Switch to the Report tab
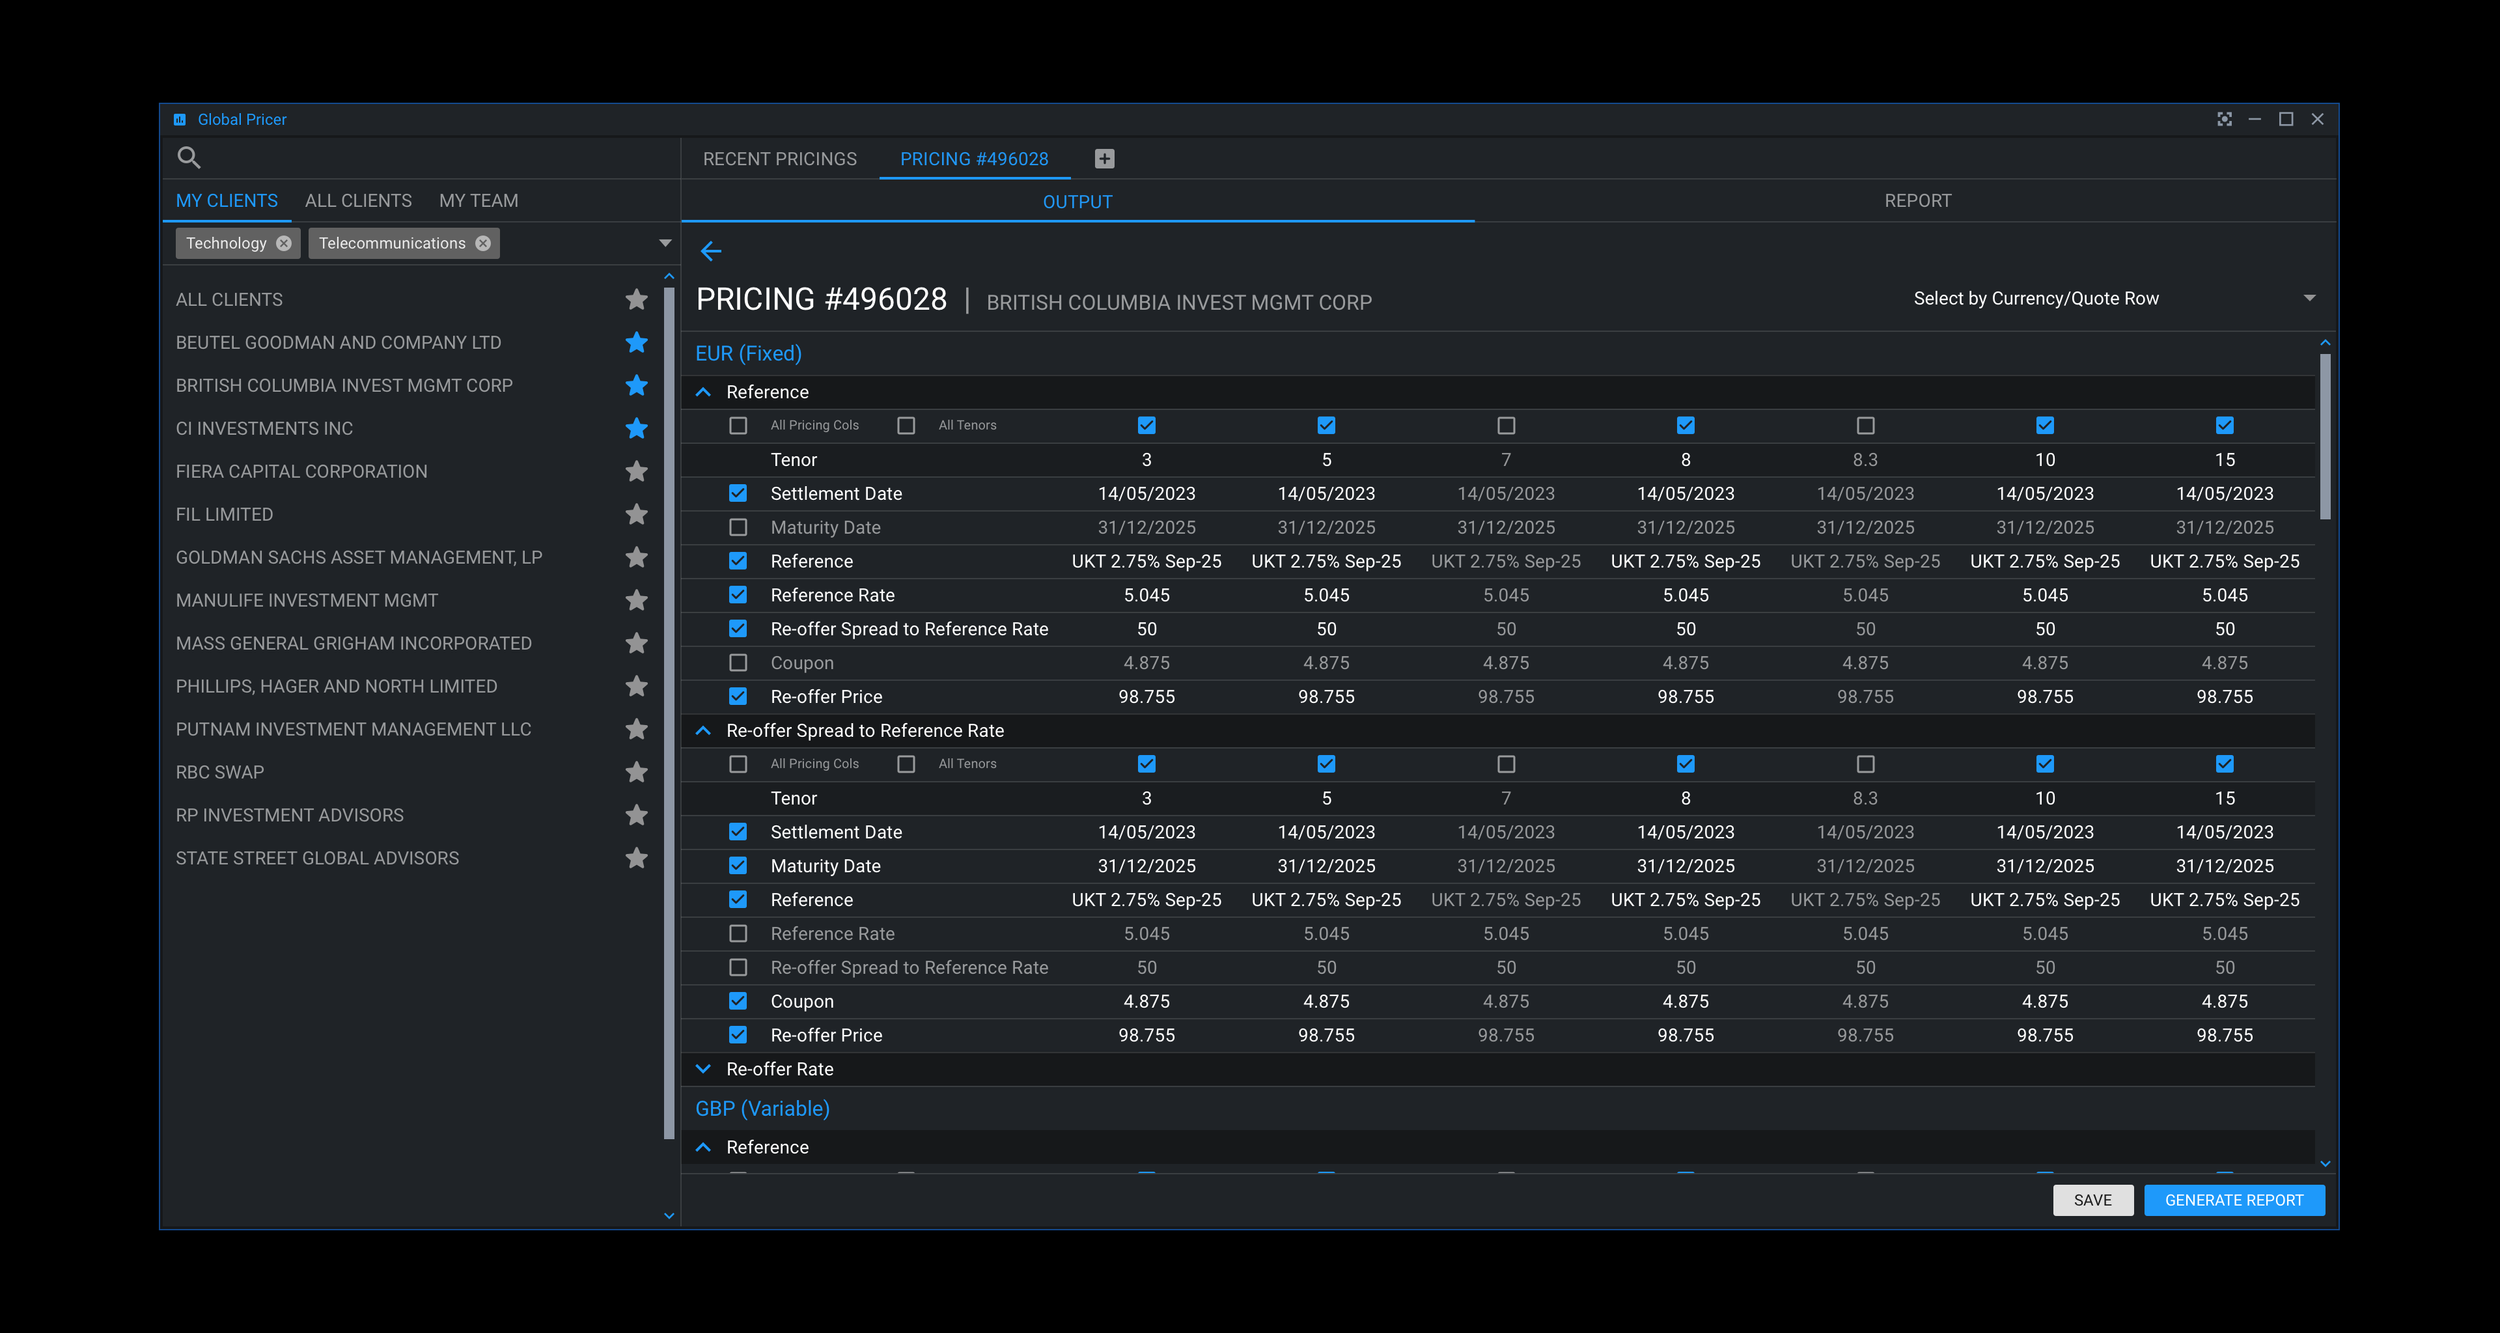The height and width of the screenshot is (1333, 2500). 1917,201
